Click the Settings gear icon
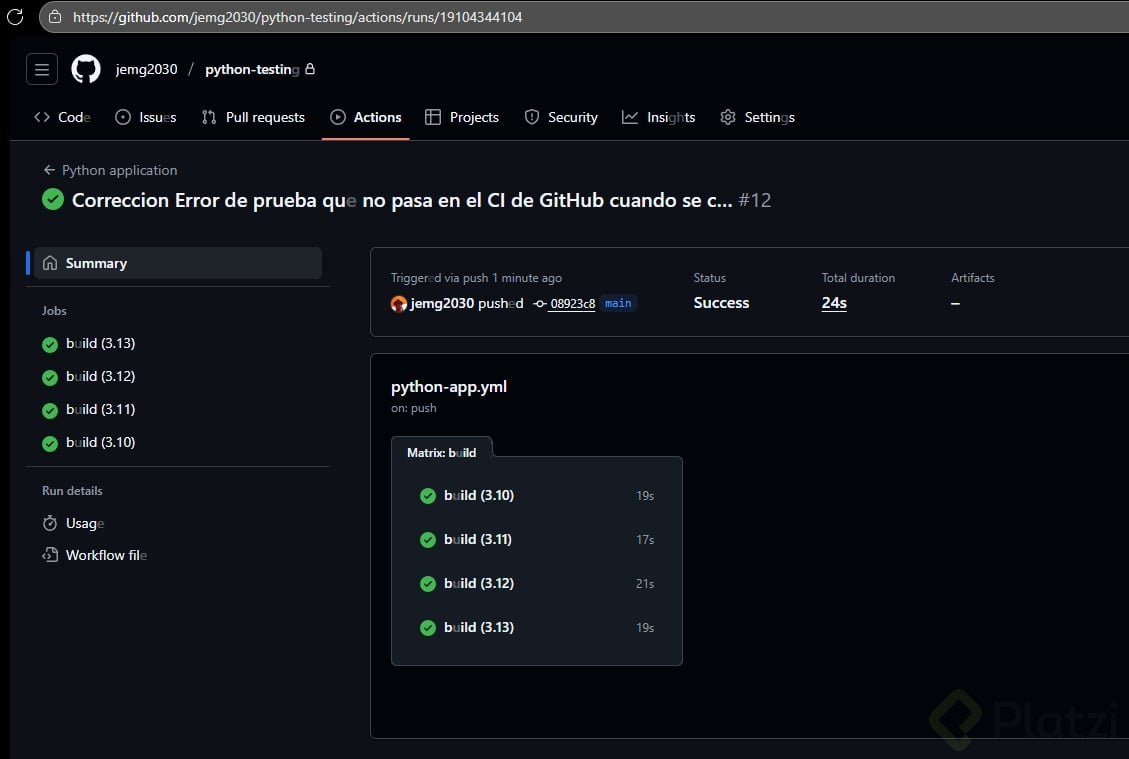The width and height of the screenshot is (1129, 759). point(728,117)
